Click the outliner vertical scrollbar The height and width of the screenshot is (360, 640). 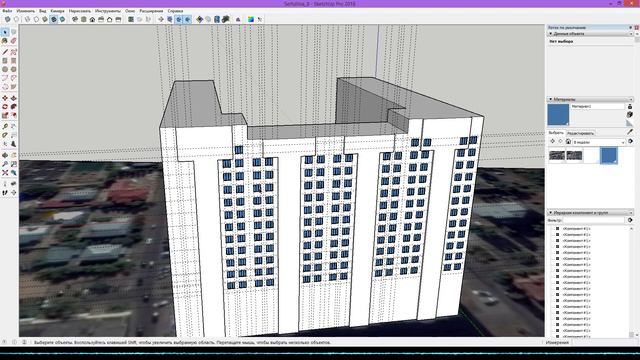[x=631, y=282]
